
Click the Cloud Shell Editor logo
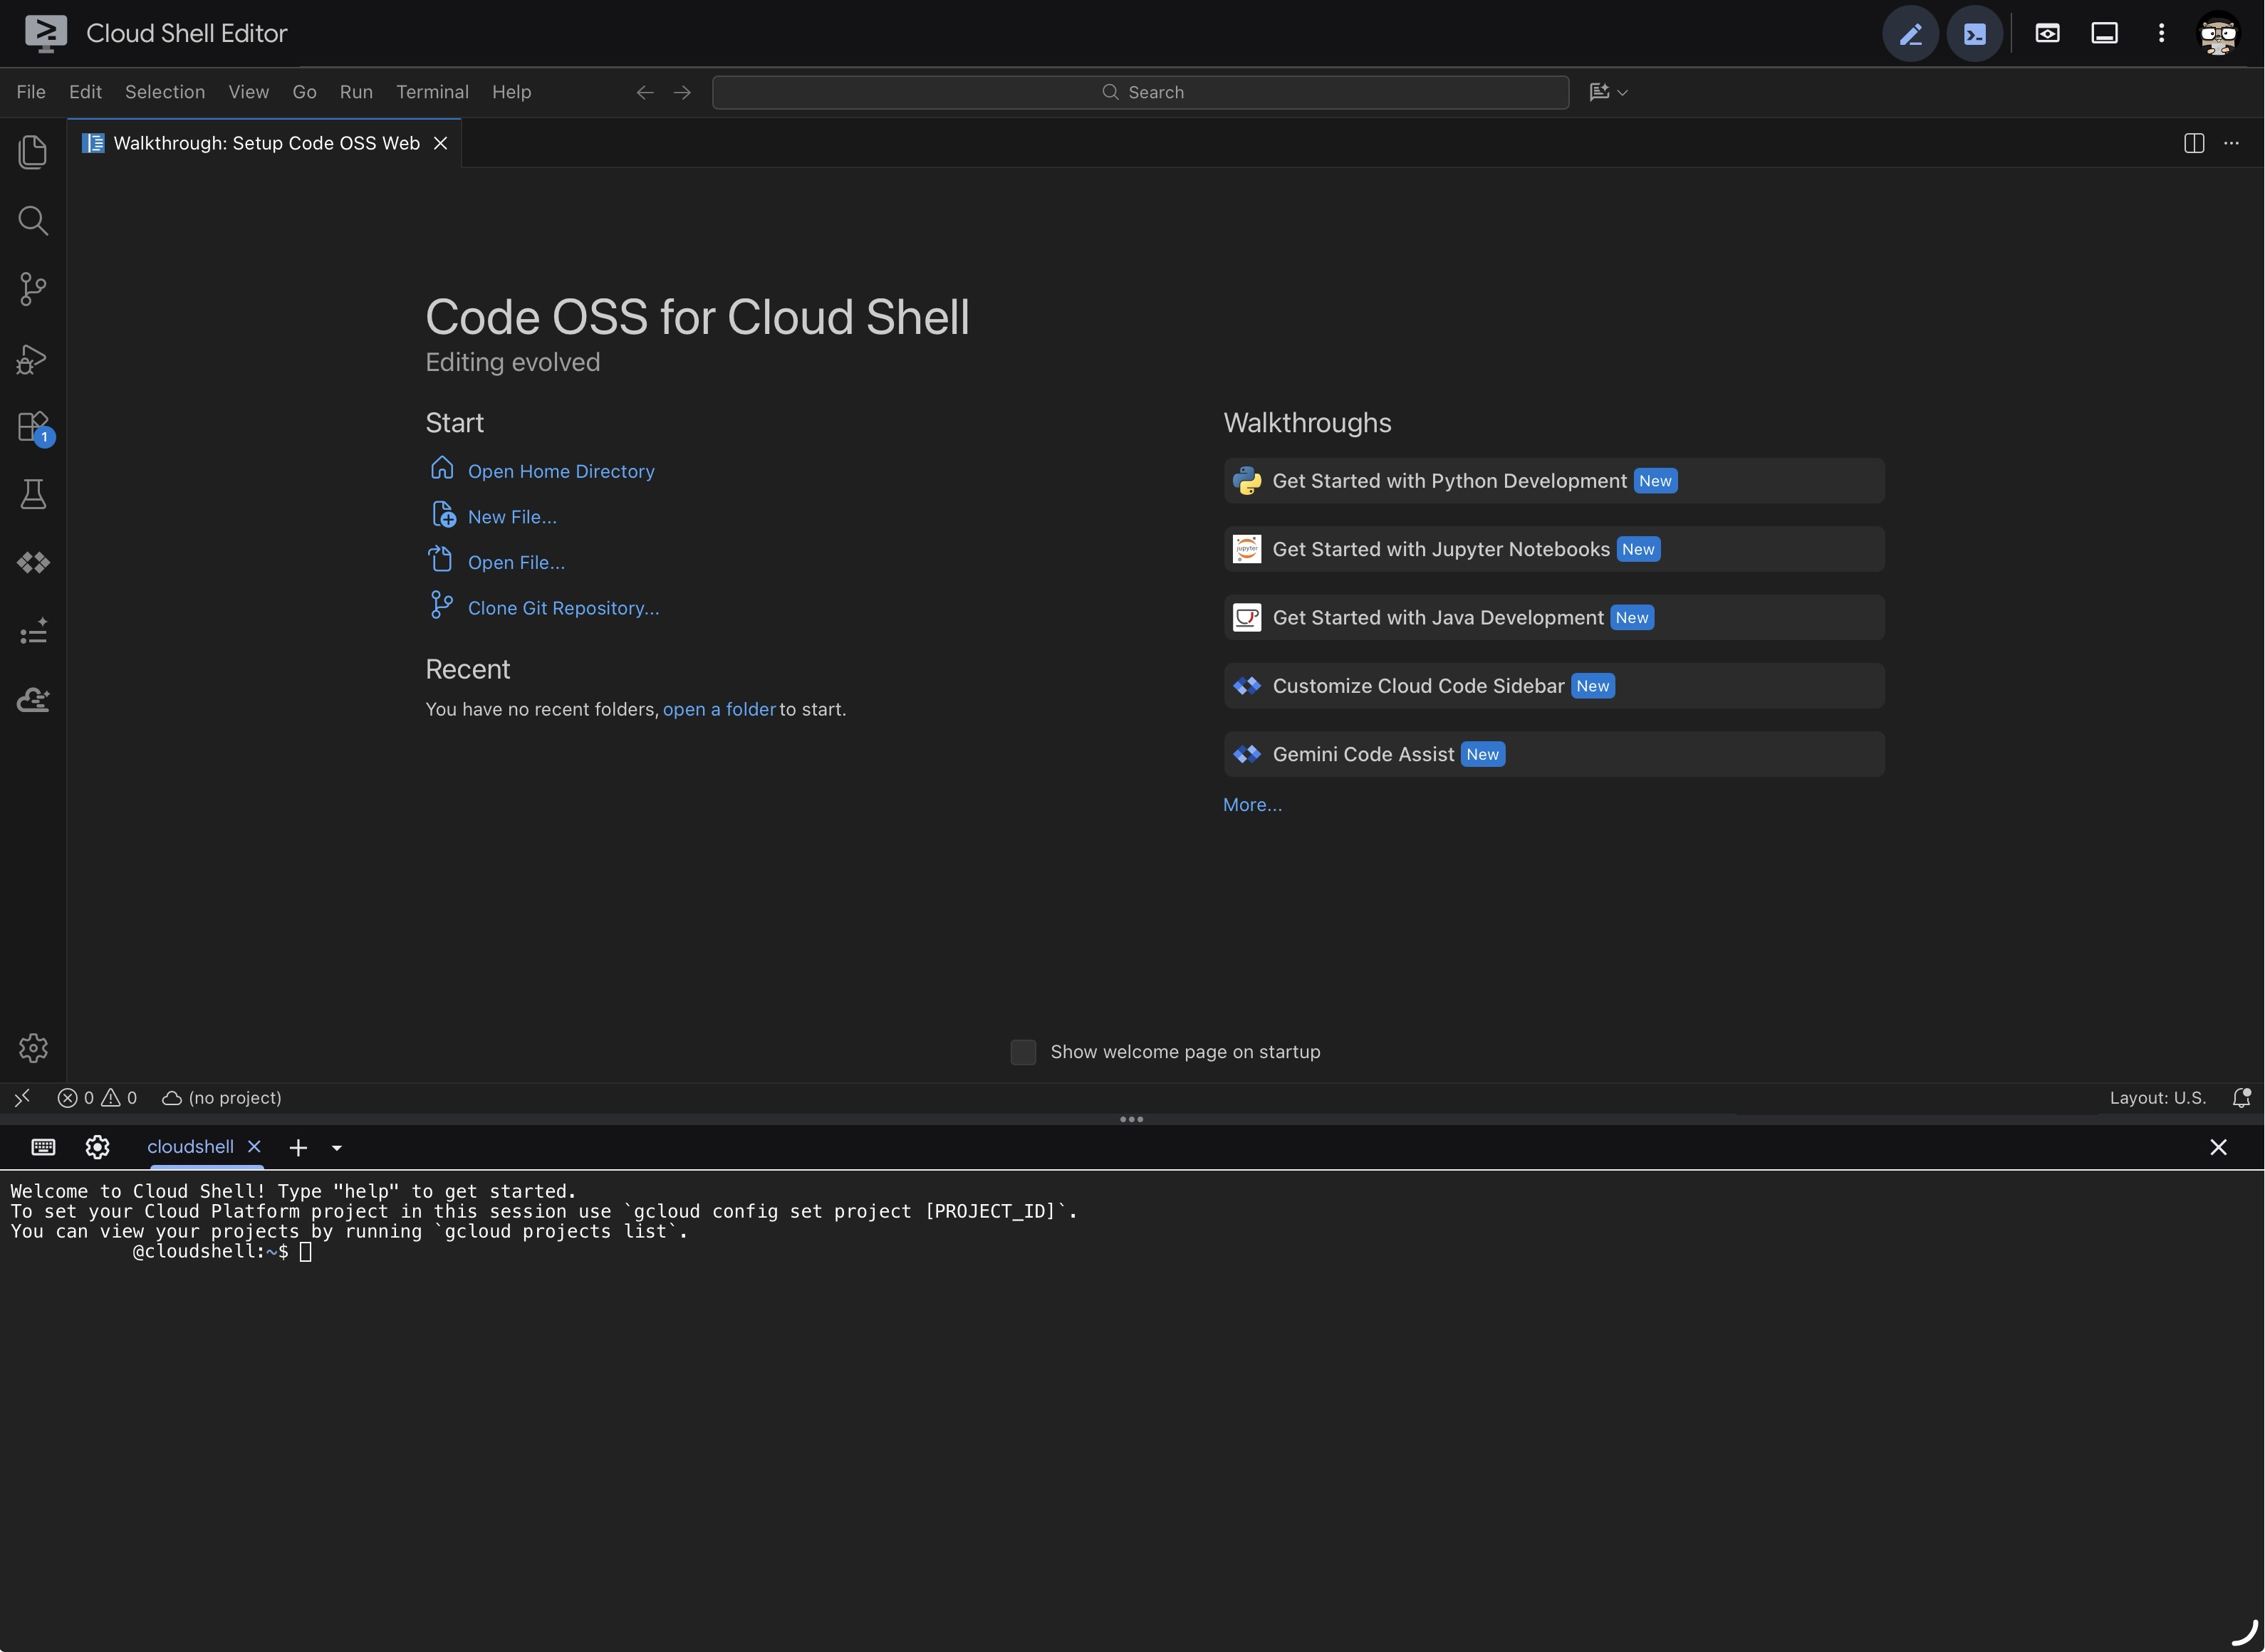[x=46, y=34]
